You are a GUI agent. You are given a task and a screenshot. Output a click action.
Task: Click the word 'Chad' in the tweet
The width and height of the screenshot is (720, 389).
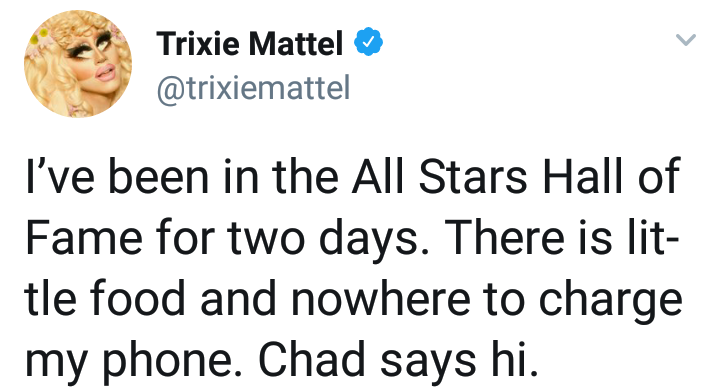pos(312,360)
